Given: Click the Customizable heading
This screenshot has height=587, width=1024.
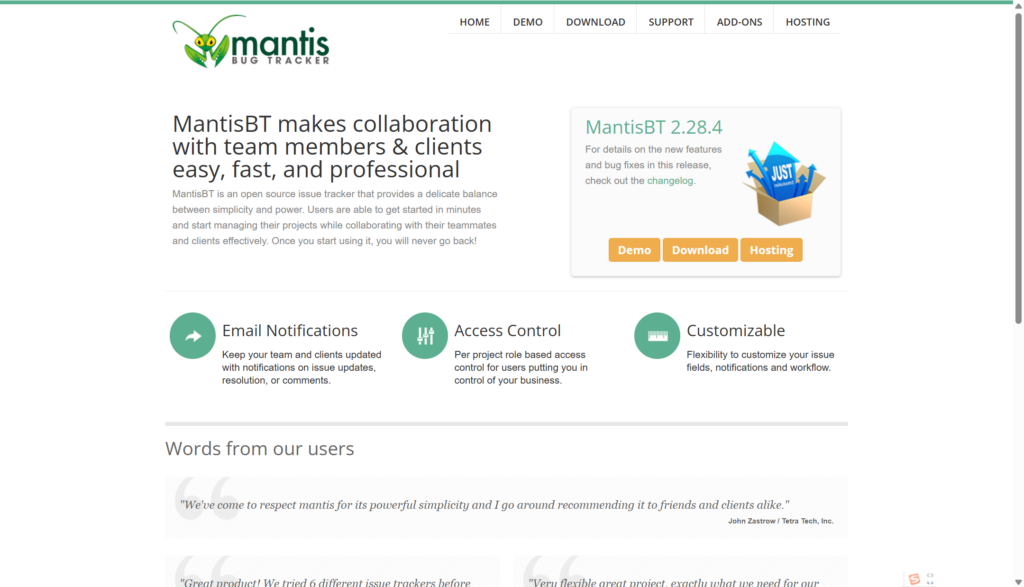Looking at the screenshot, I should pyautogui.click(x=735, y=330).
